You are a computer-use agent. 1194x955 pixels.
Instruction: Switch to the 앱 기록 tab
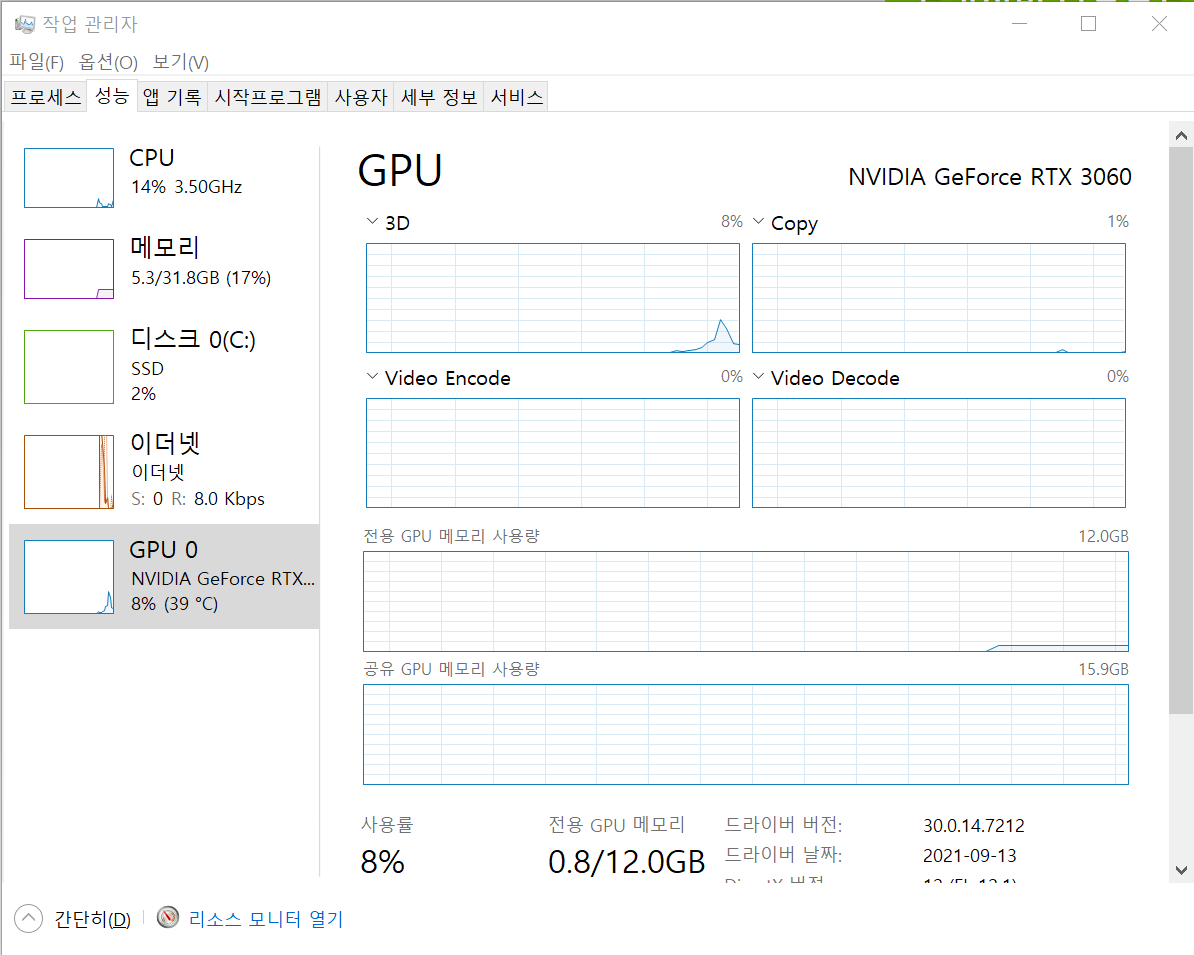[x=172, y=97]
